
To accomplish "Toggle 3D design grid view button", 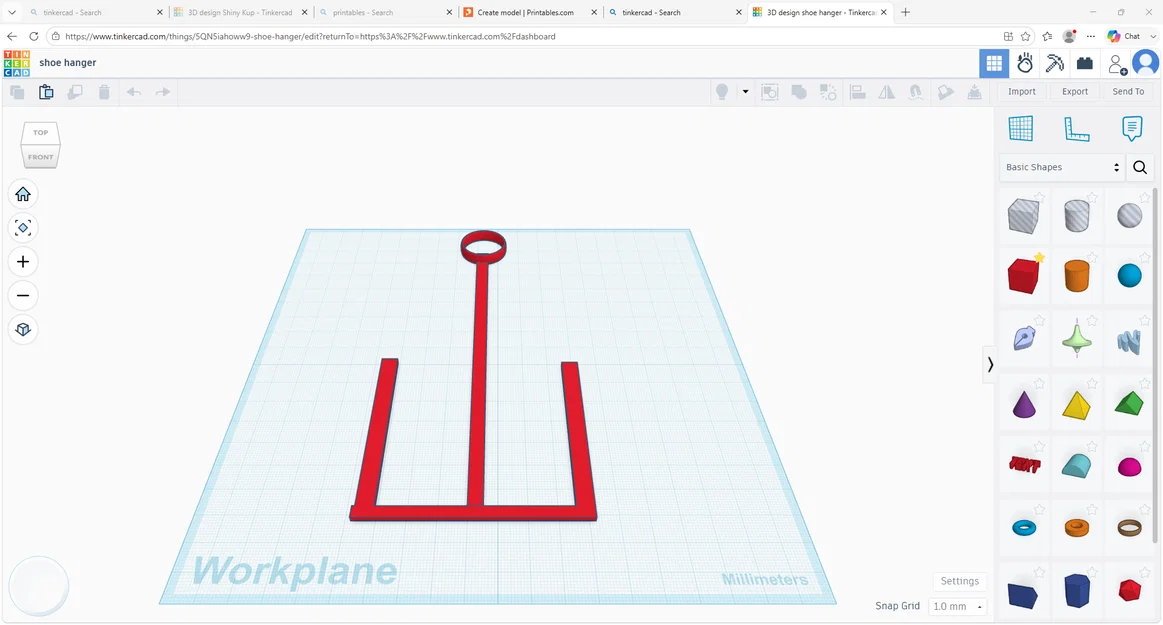I will [994, 63].
